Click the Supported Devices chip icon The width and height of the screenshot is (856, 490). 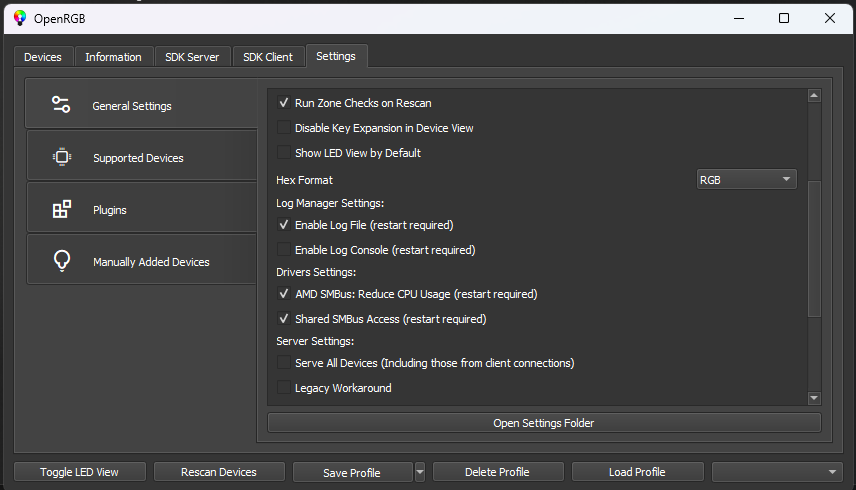click(62, 157)
